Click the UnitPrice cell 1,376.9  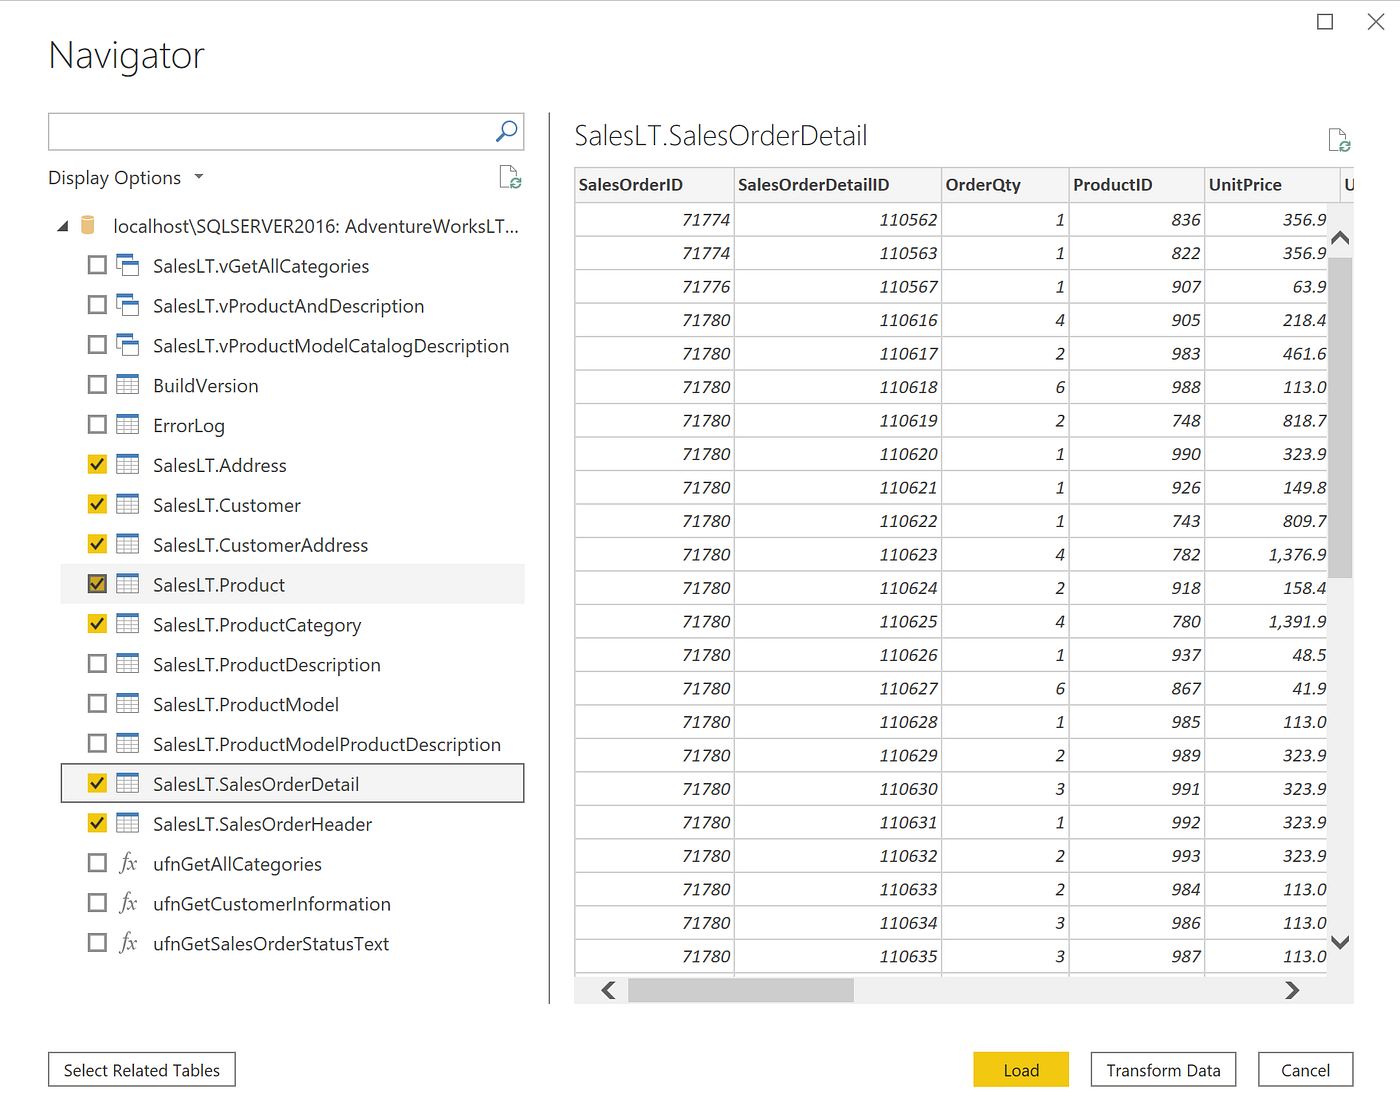tap(1268, 555)
